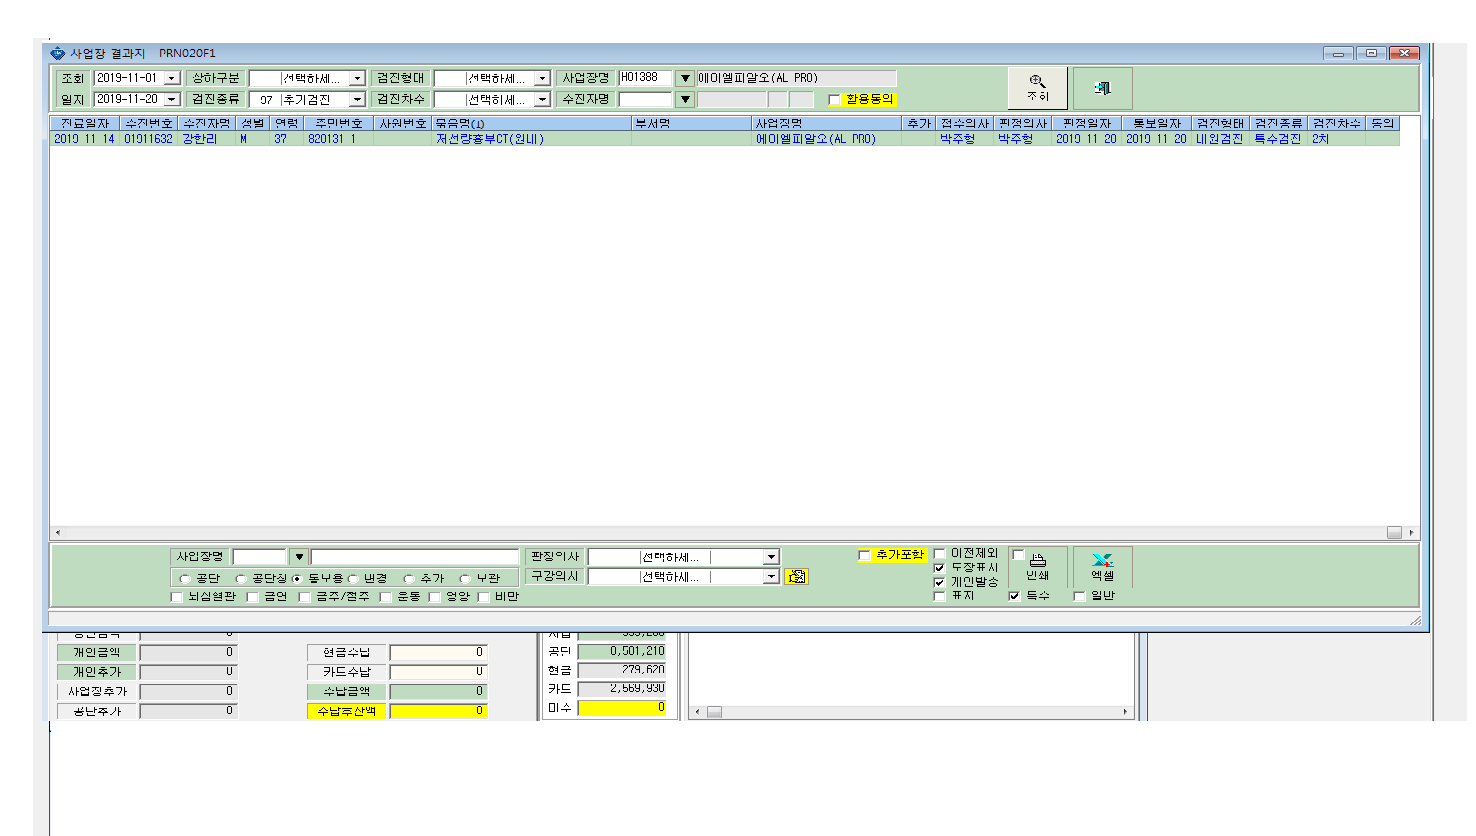Viewport: 1476px width, 836px height.
Task: Sort by the 수진자명 column header
Action: tap(207, 123)
